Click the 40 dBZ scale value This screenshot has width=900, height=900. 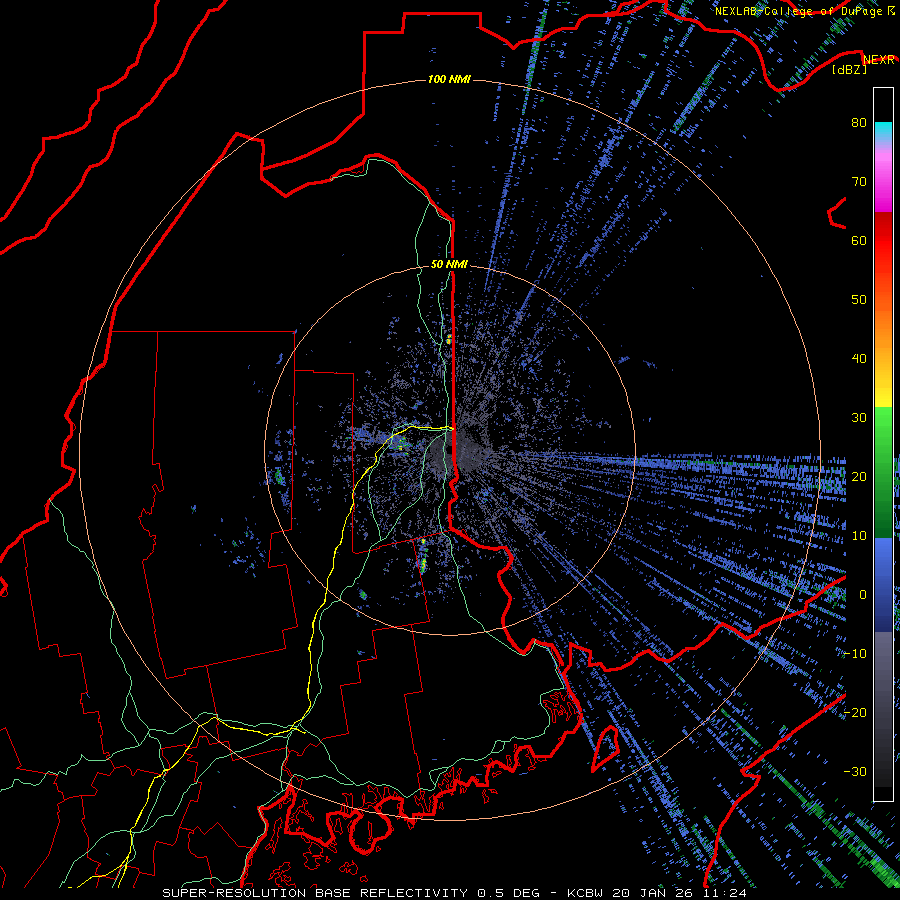859,359
